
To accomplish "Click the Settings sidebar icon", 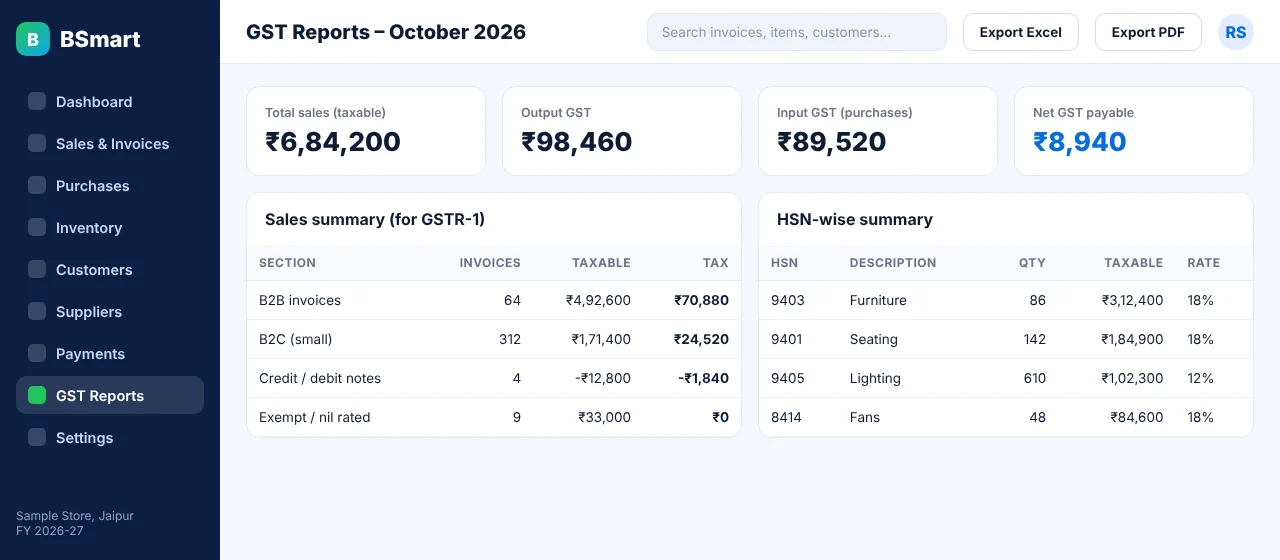I will [x=37, y=437].
